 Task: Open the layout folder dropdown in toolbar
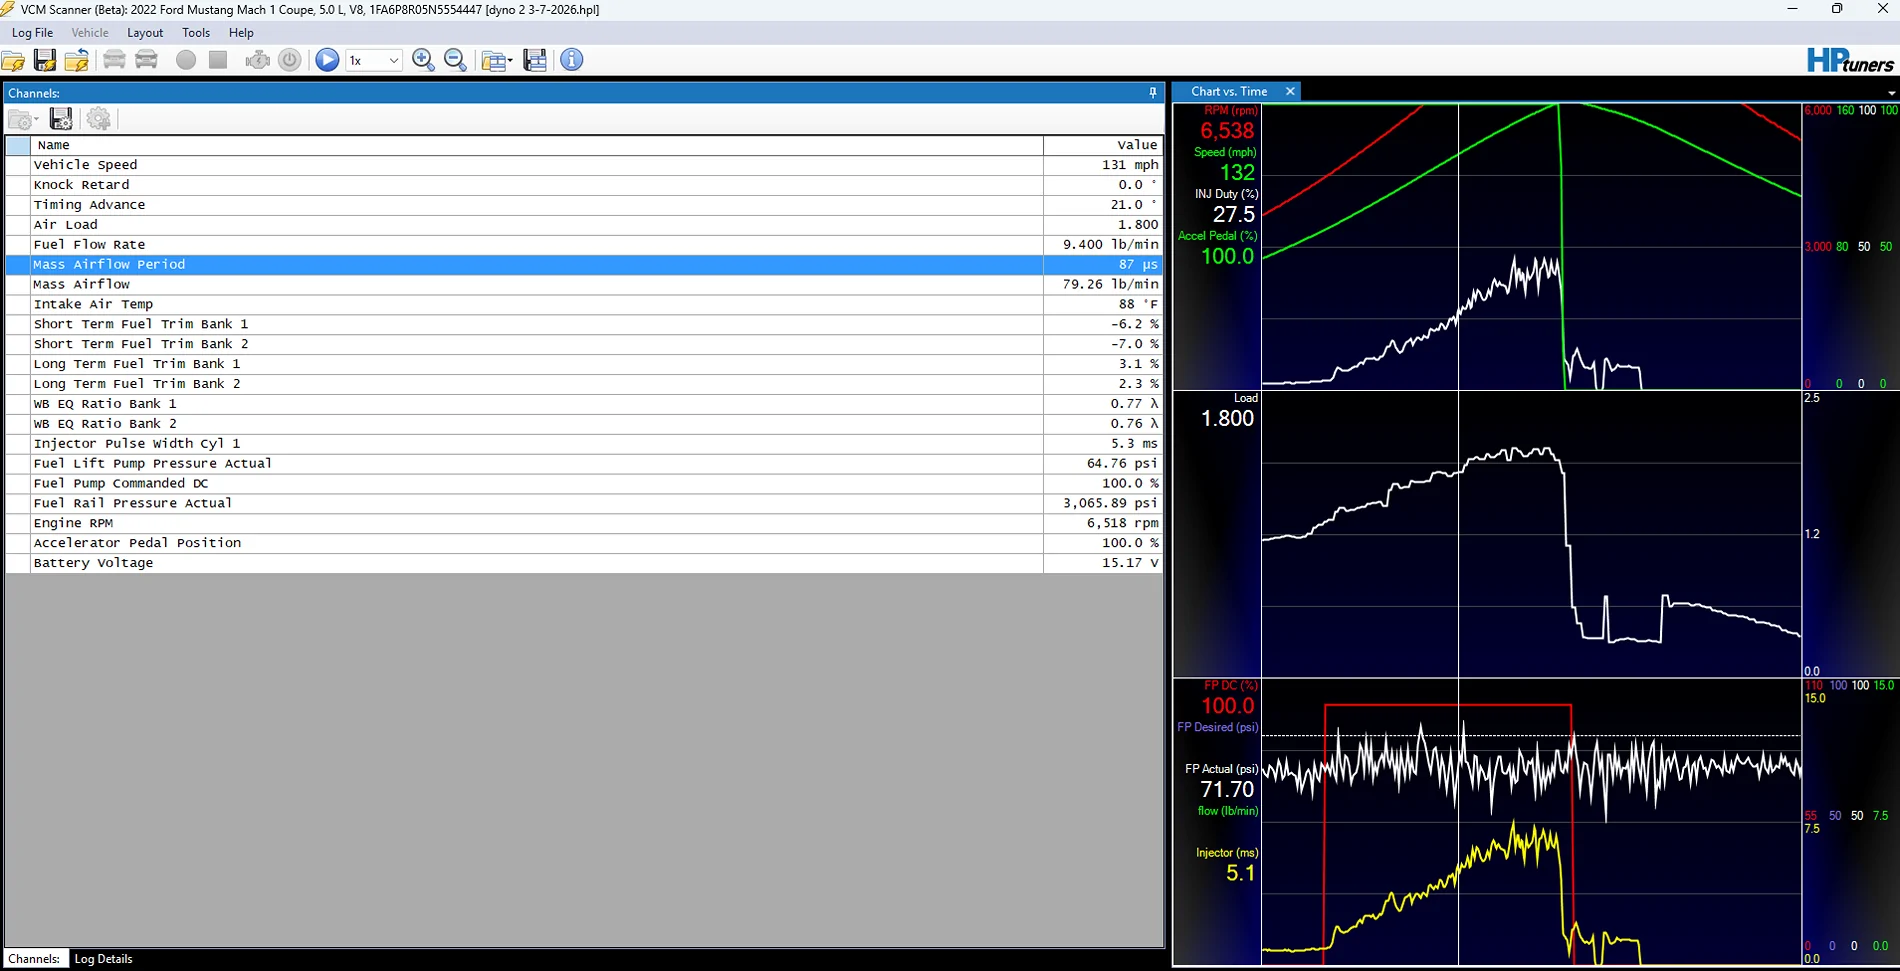point(497,60)
